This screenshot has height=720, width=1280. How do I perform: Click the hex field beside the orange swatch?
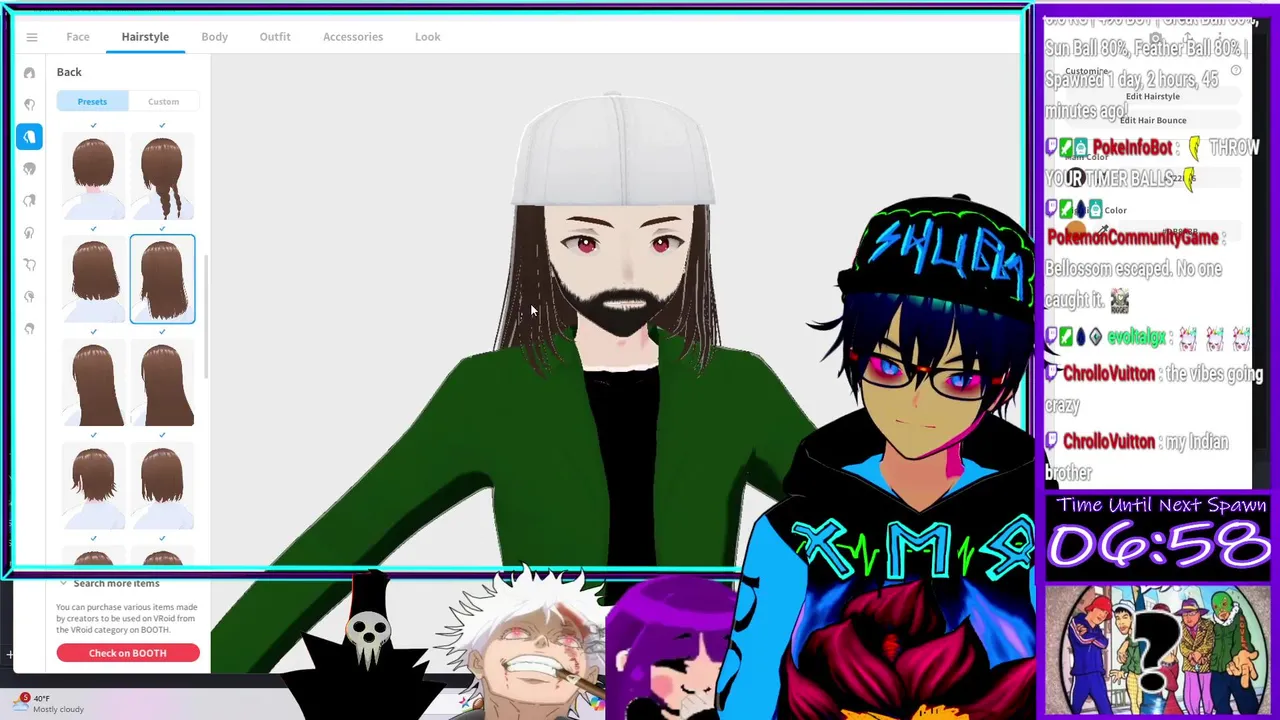1180,230
